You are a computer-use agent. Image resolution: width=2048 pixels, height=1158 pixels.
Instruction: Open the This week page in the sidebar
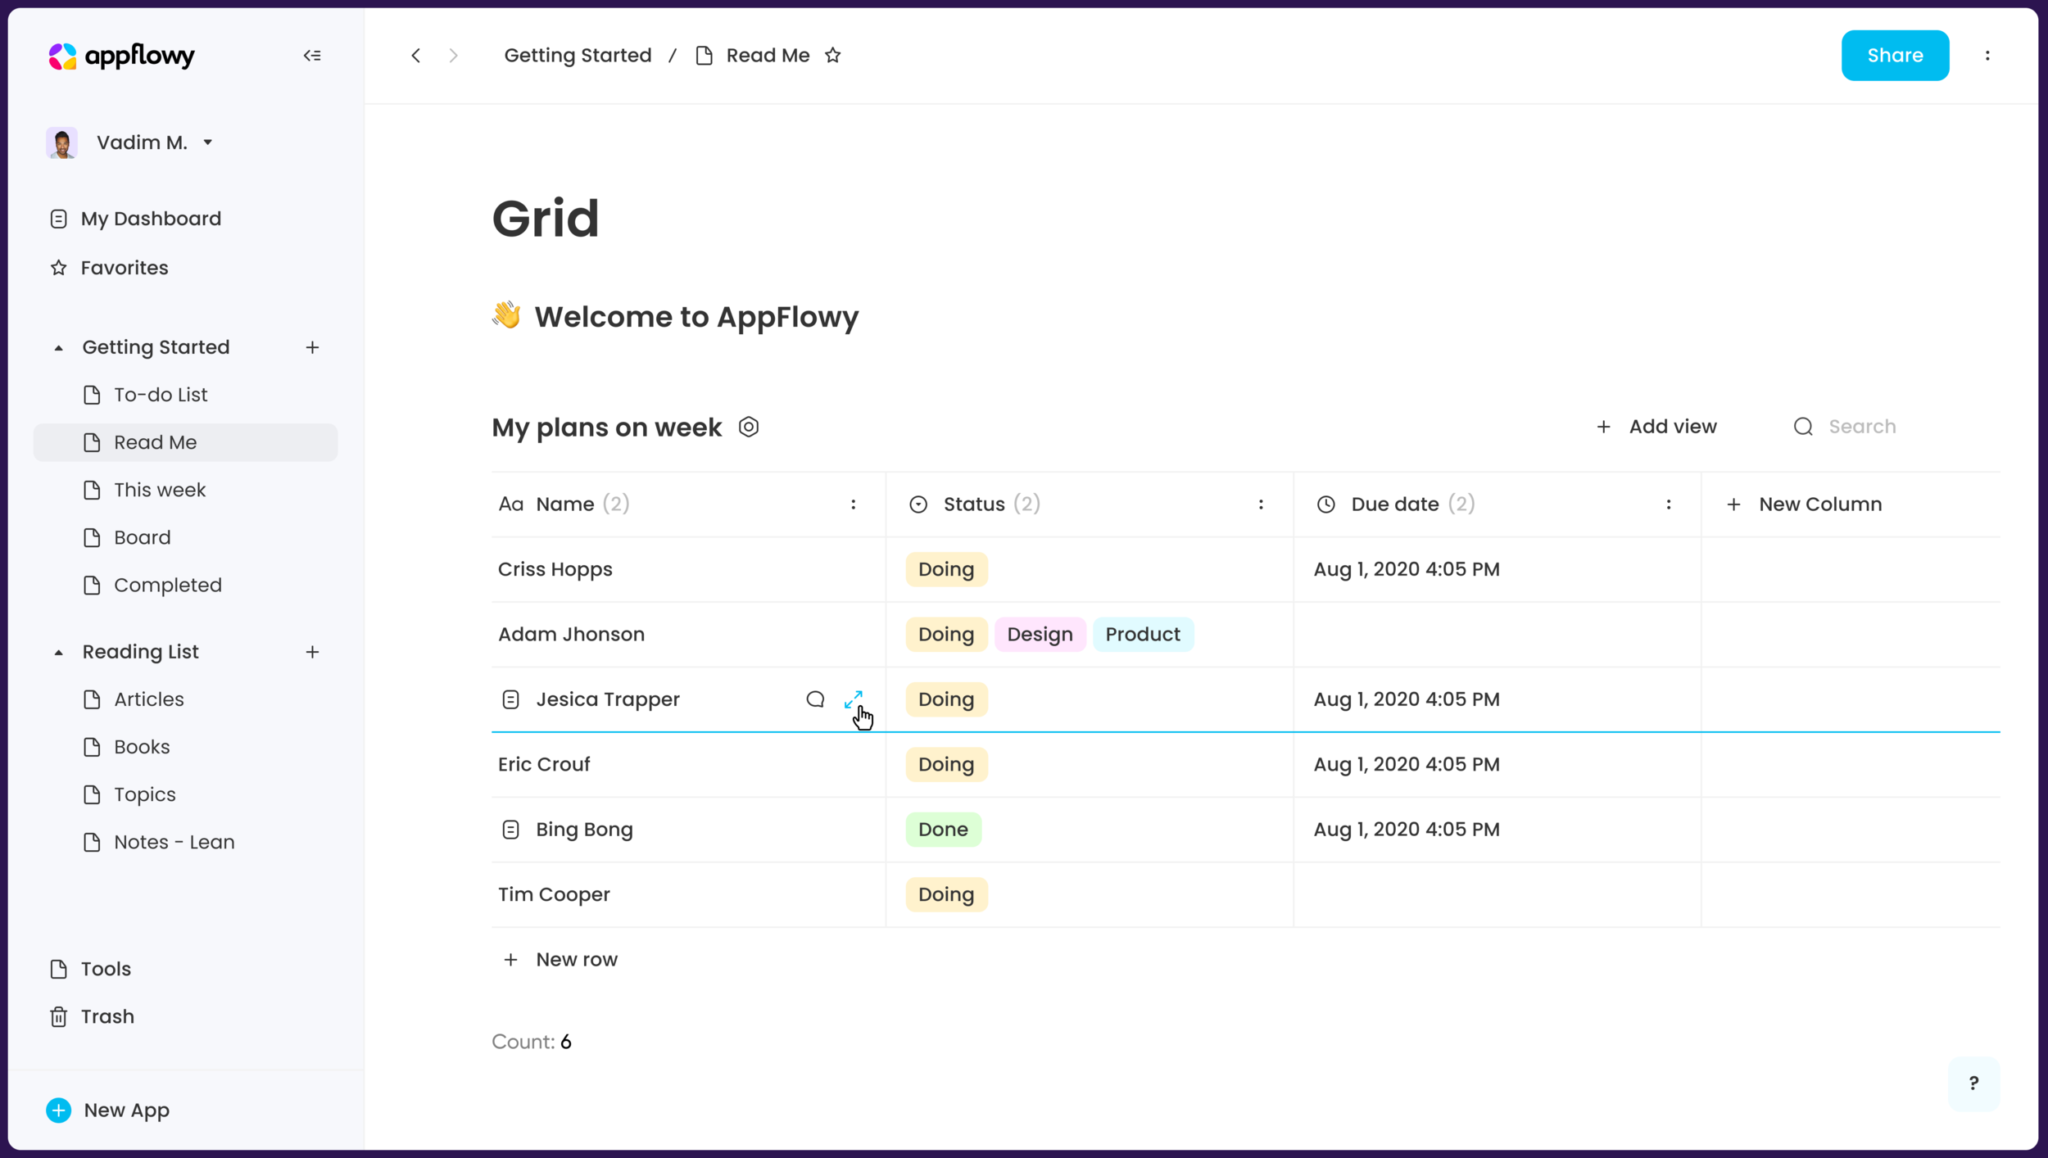pos(159,490)
